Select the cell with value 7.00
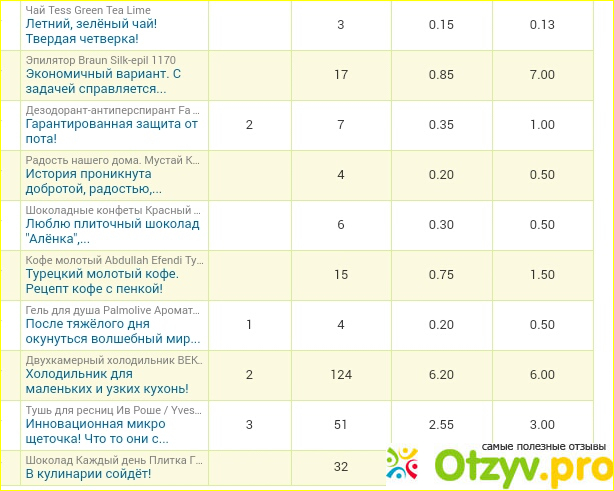 click(542, 74)
